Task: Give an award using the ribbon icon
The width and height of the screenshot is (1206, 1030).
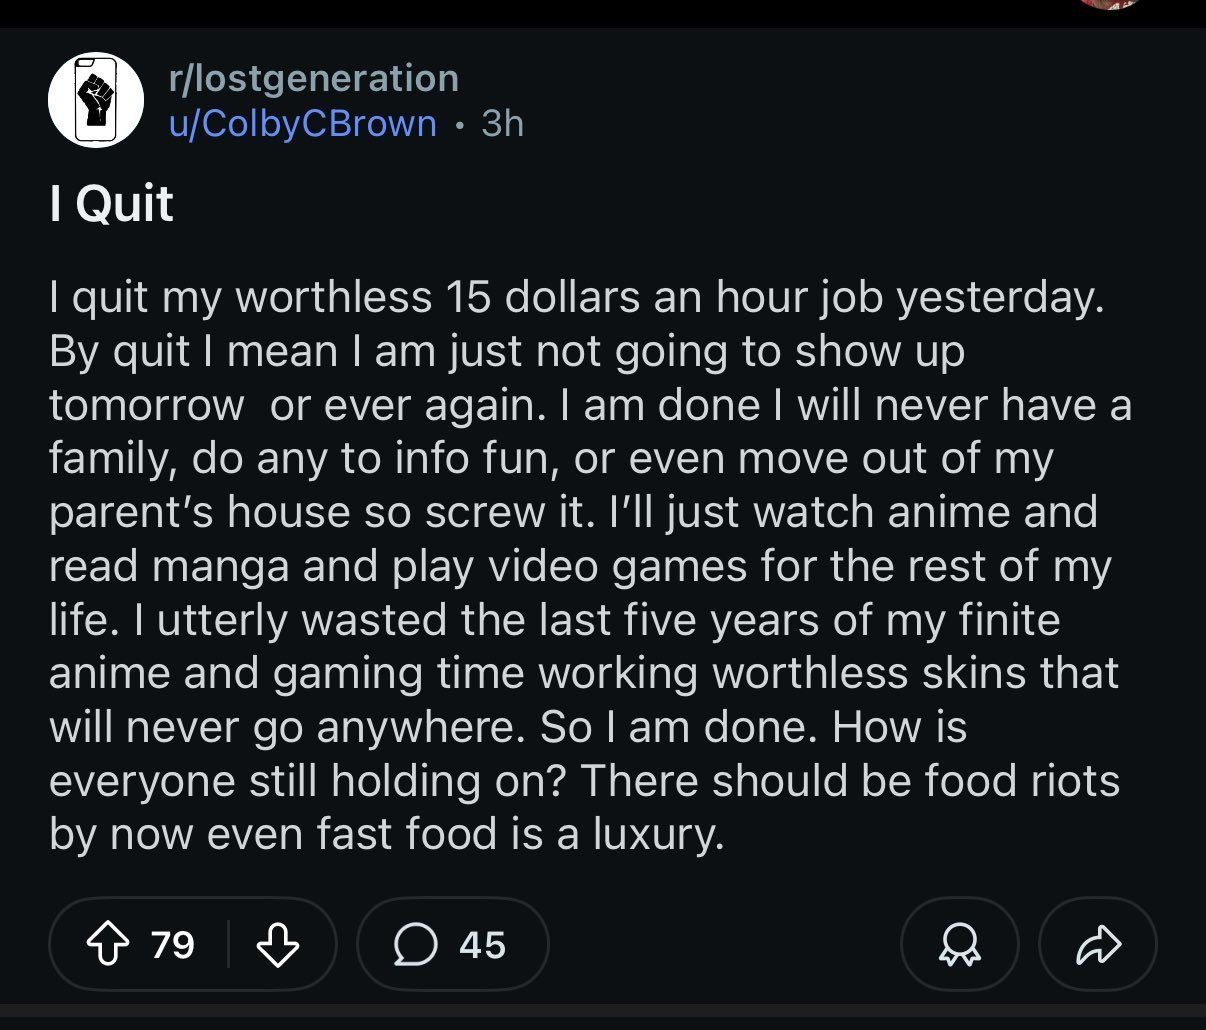Action: (x=958, y=944)
